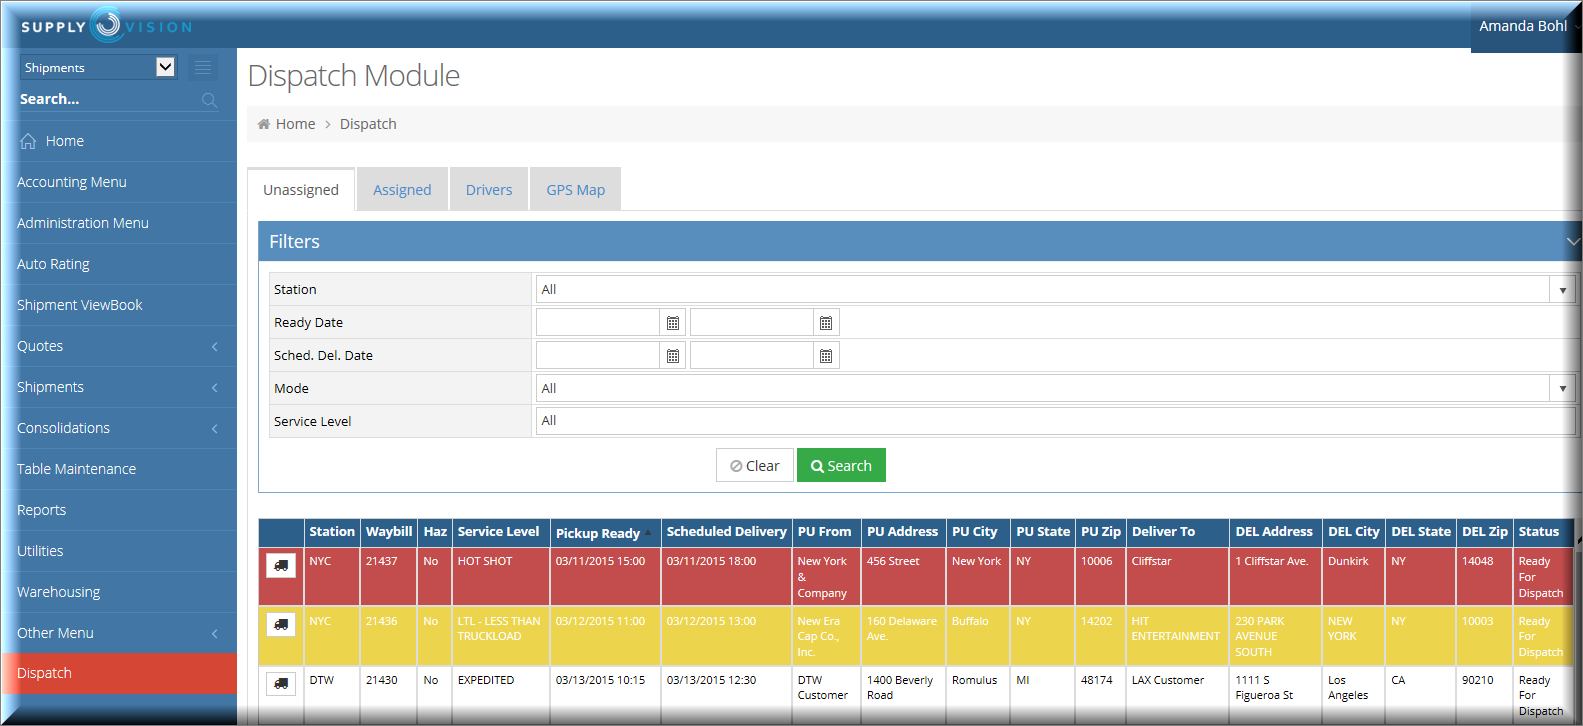Click the Service Level filter field

[1056, 421]
